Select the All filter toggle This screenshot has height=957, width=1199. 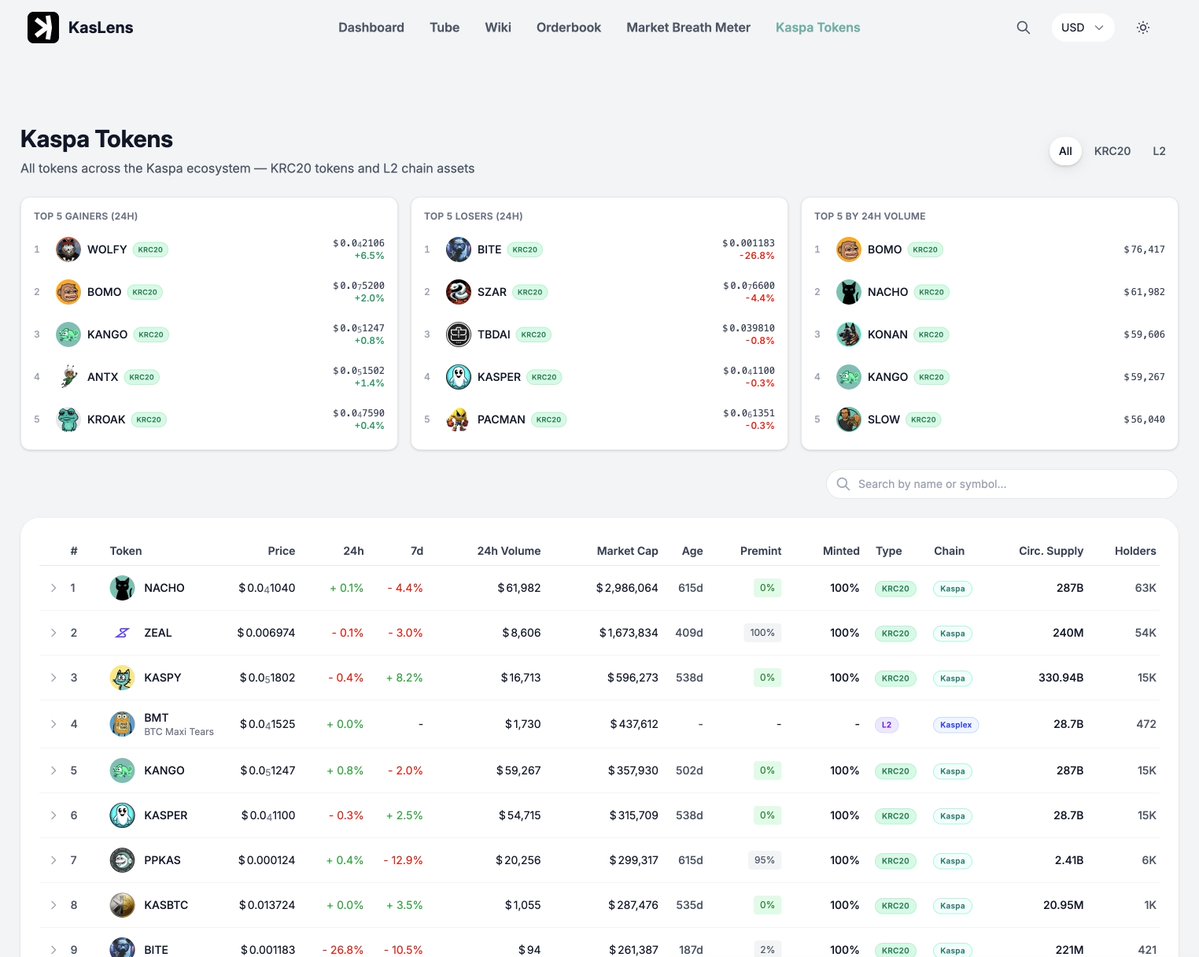coord(1065,151)
